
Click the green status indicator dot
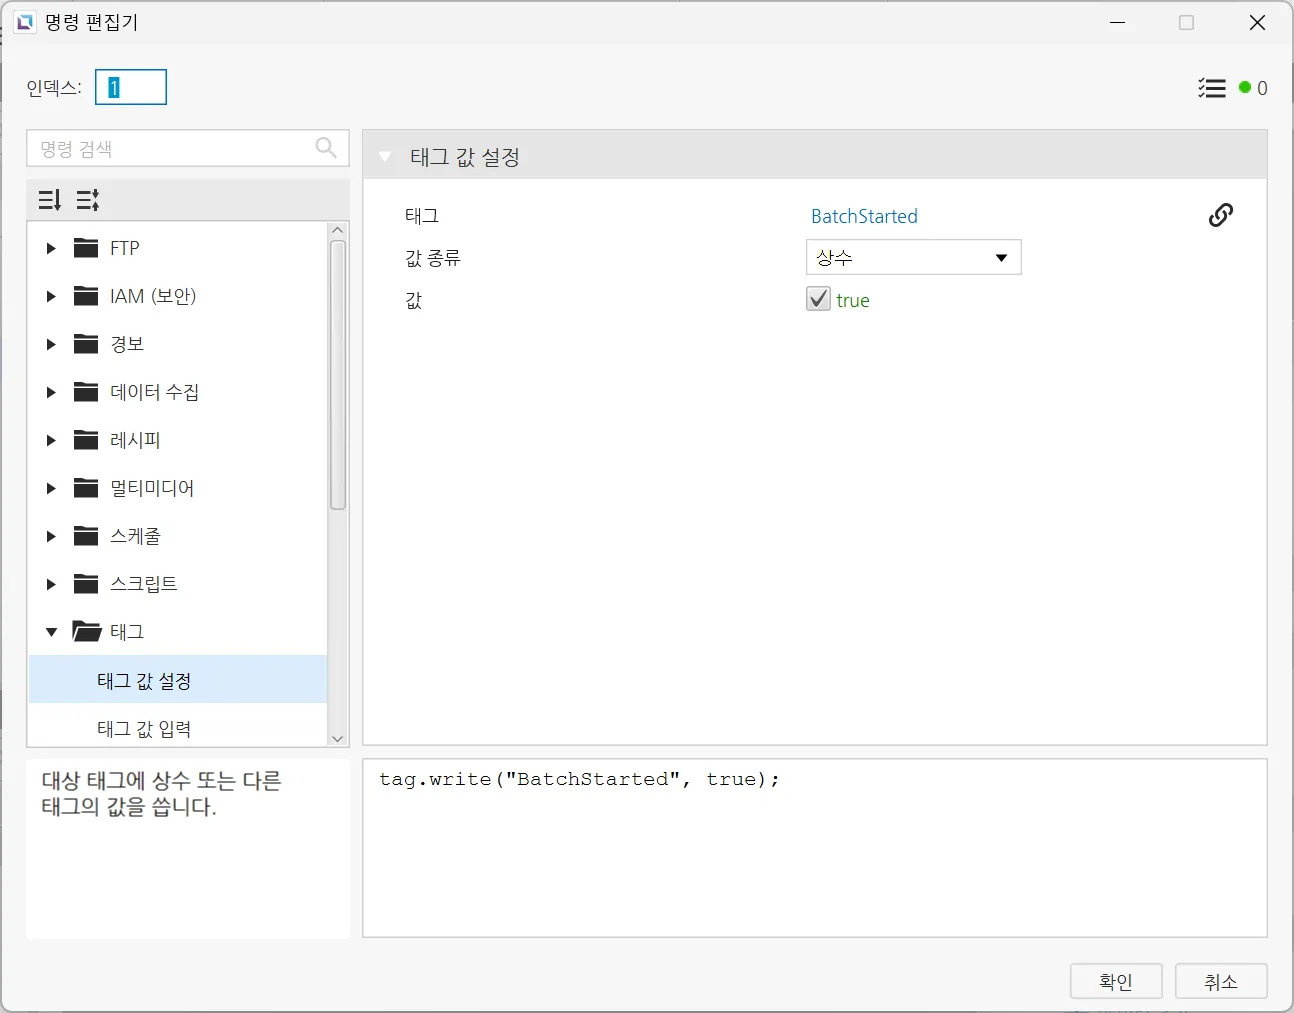1245,88
